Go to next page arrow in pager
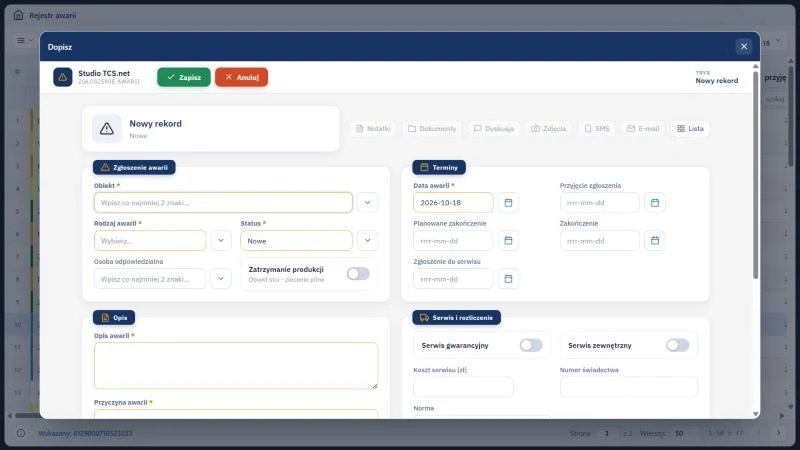Screen dimensions: 800x450 (x=779, y=433)
